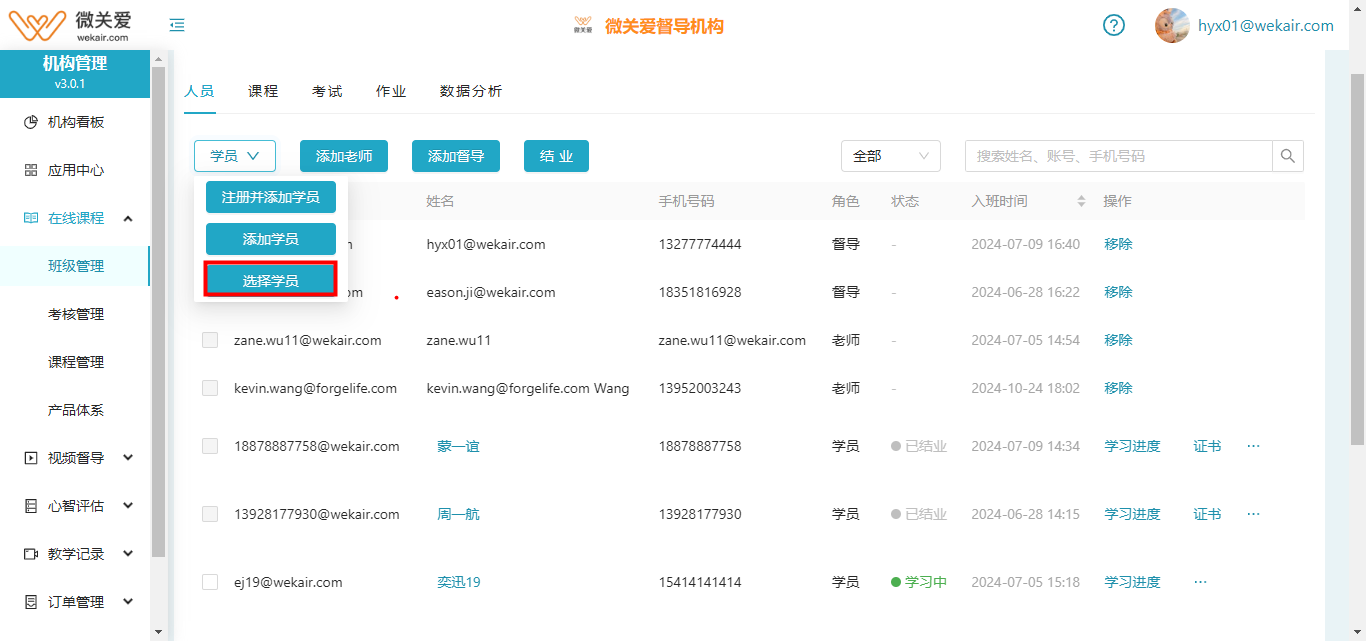Click sidebar scrollbar up arrow

[158, 59]
